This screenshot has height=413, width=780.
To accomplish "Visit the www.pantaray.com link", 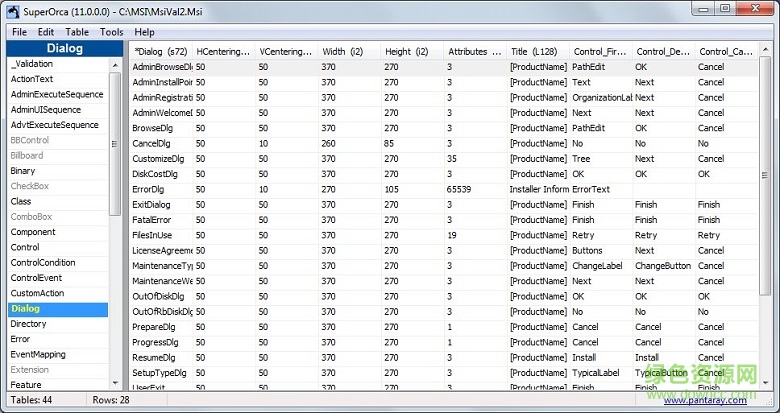I will pyautogui.click(x=705, y=400).
